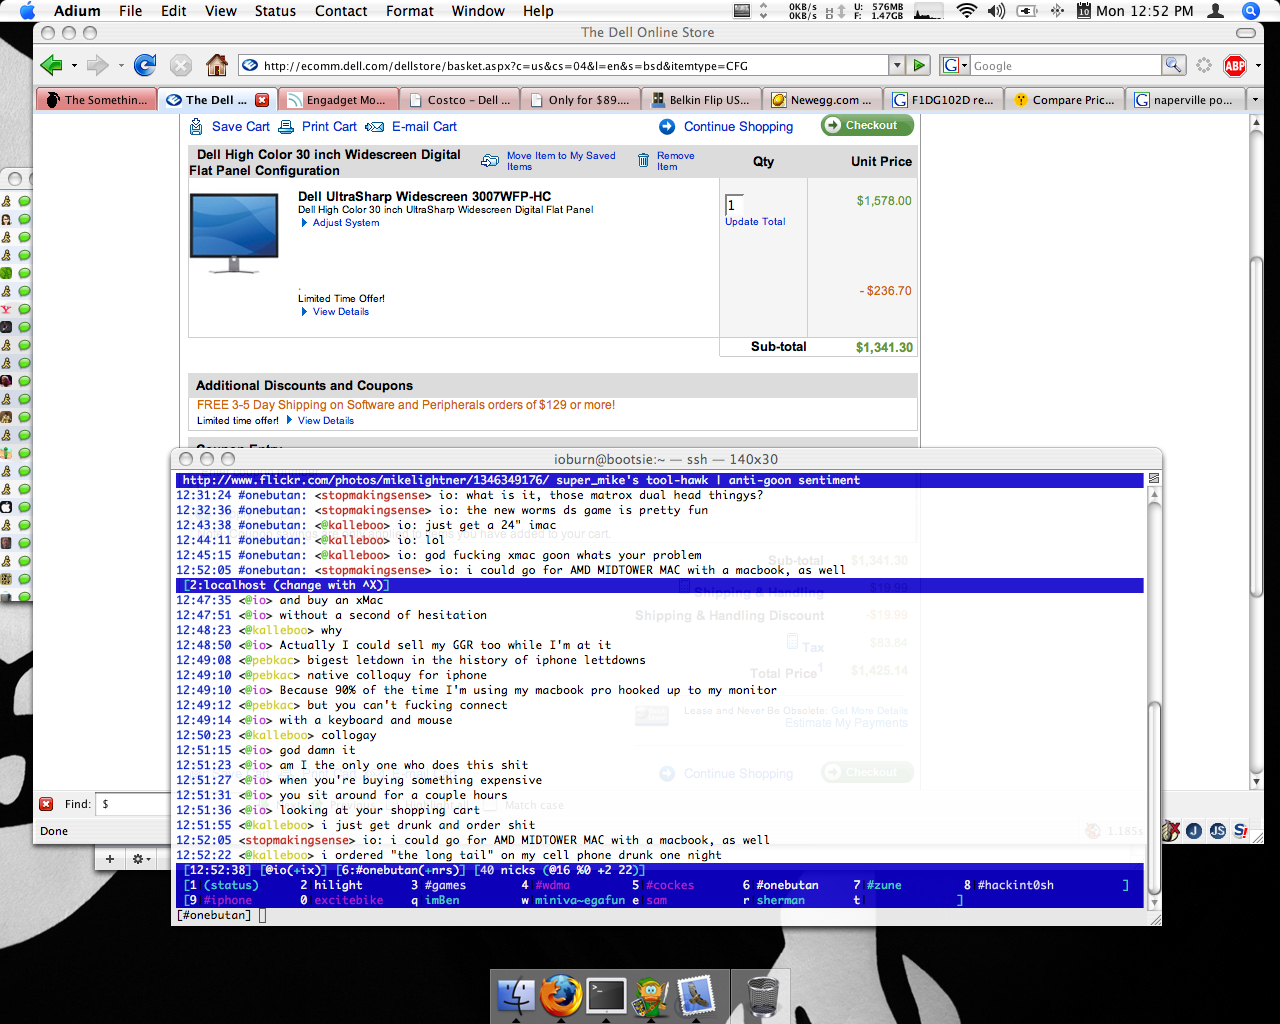This screenshot has width=1280, height=1024.
Task: Click the E-mail Cart link
Action: (424, 127)
